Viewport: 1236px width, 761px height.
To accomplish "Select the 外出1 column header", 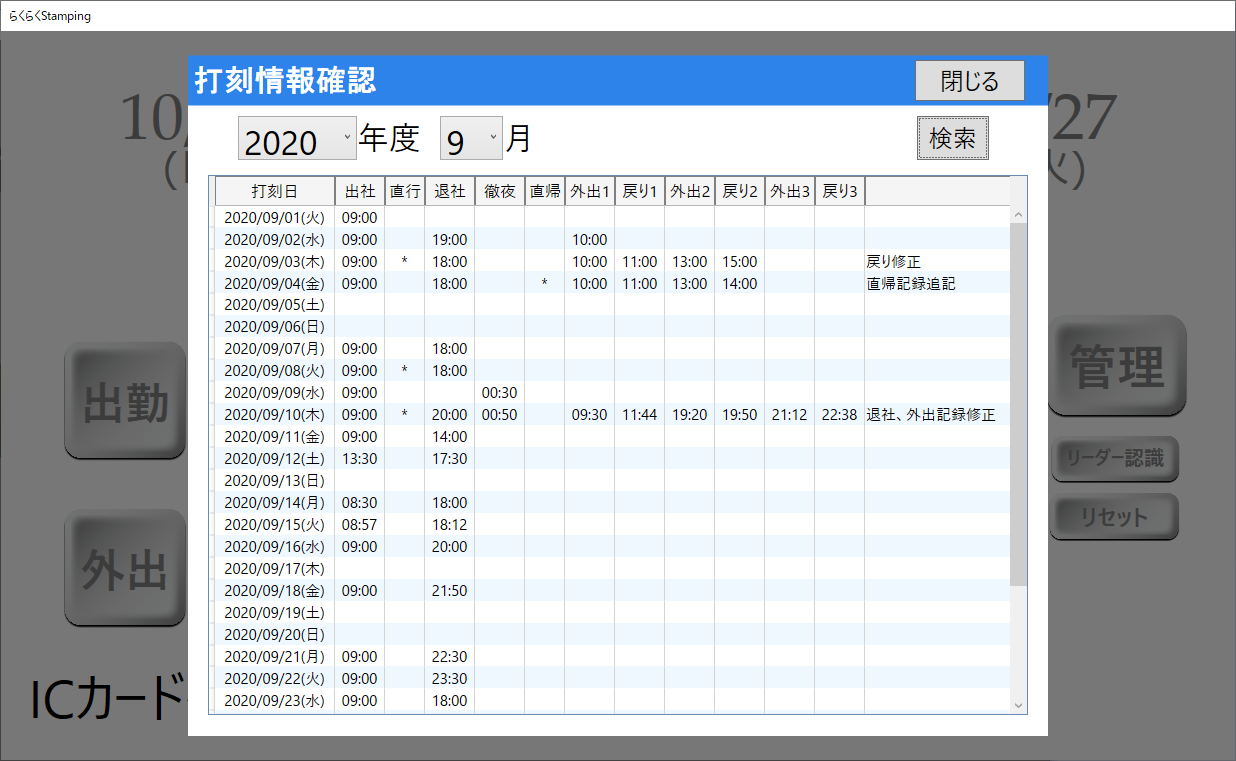I will point(589,191).
